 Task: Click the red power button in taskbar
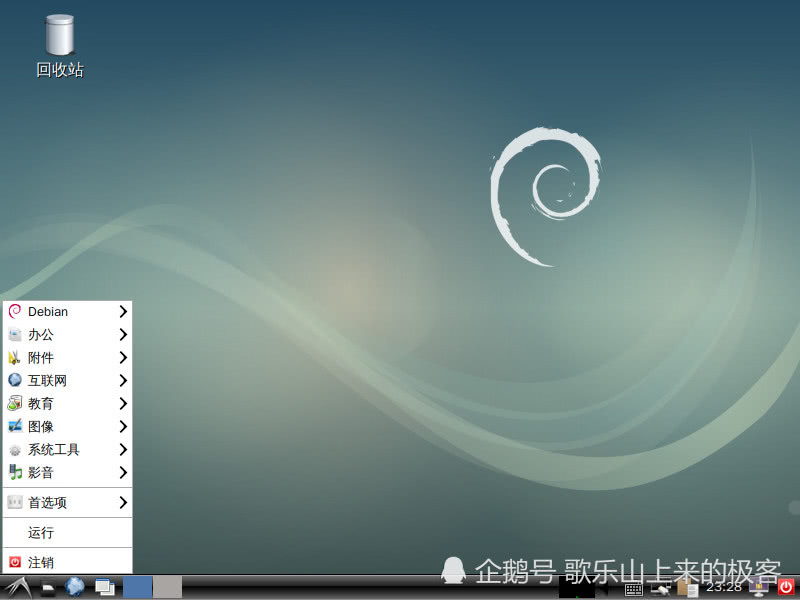pyautogui.click(x=786, y=588)
